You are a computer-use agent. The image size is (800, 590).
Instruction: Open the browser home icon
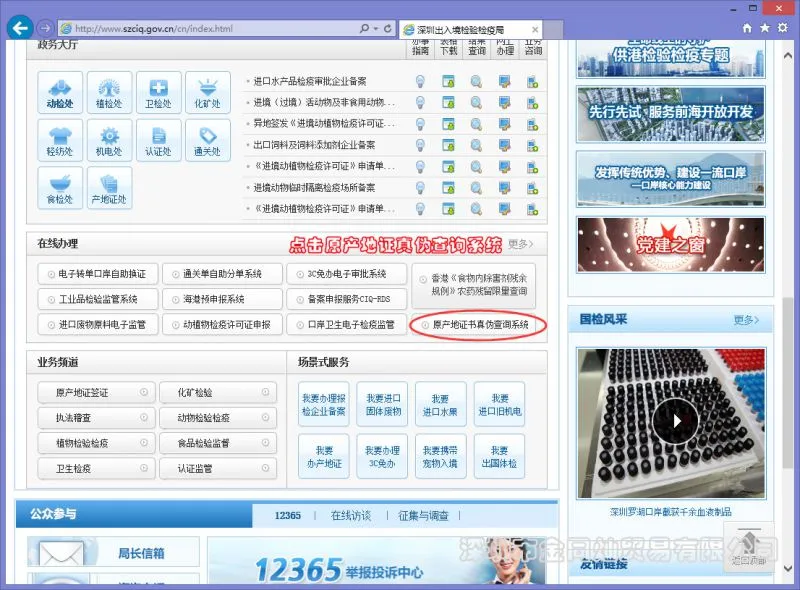[x=747, y=28]
